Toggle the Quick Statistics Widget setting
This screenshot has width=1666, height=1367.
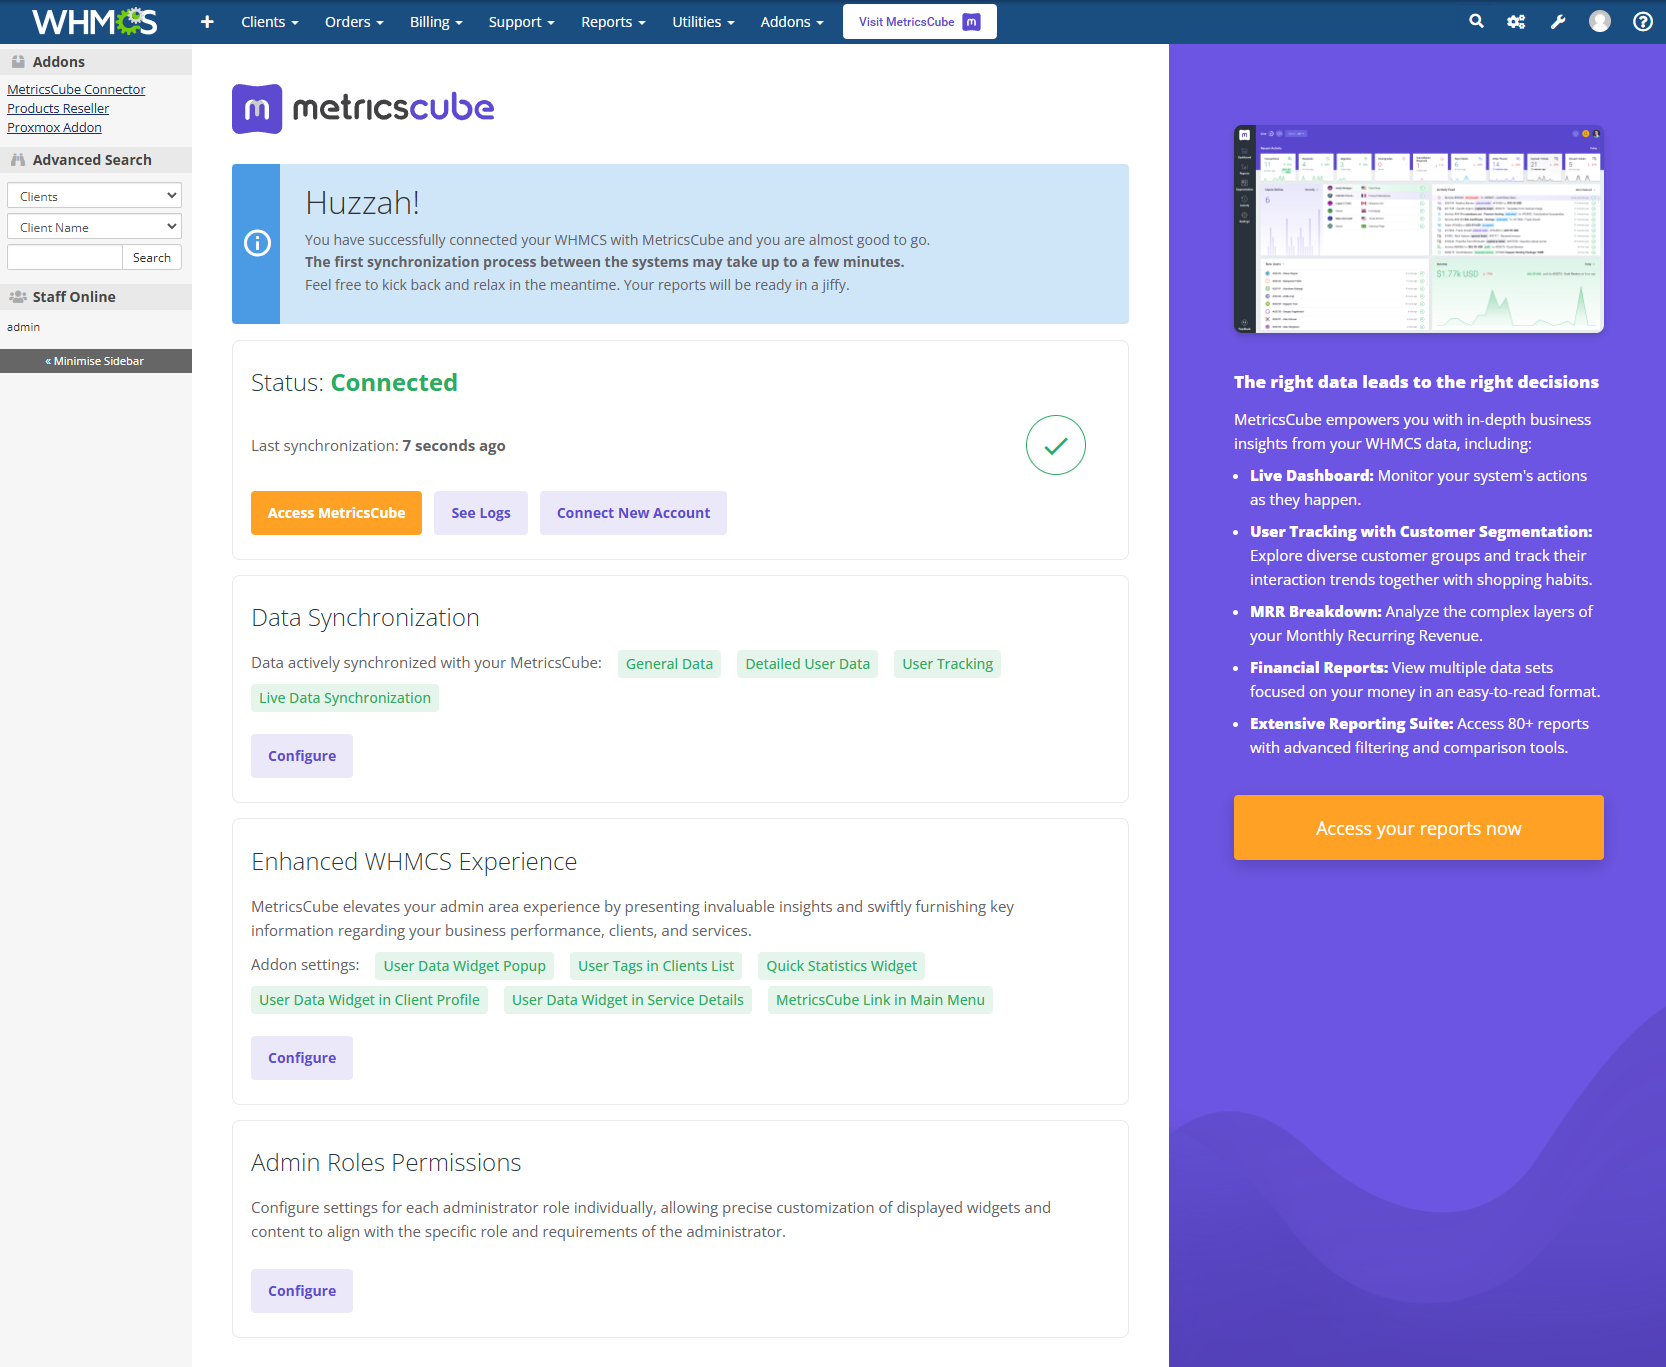click(x=841, y=965)
